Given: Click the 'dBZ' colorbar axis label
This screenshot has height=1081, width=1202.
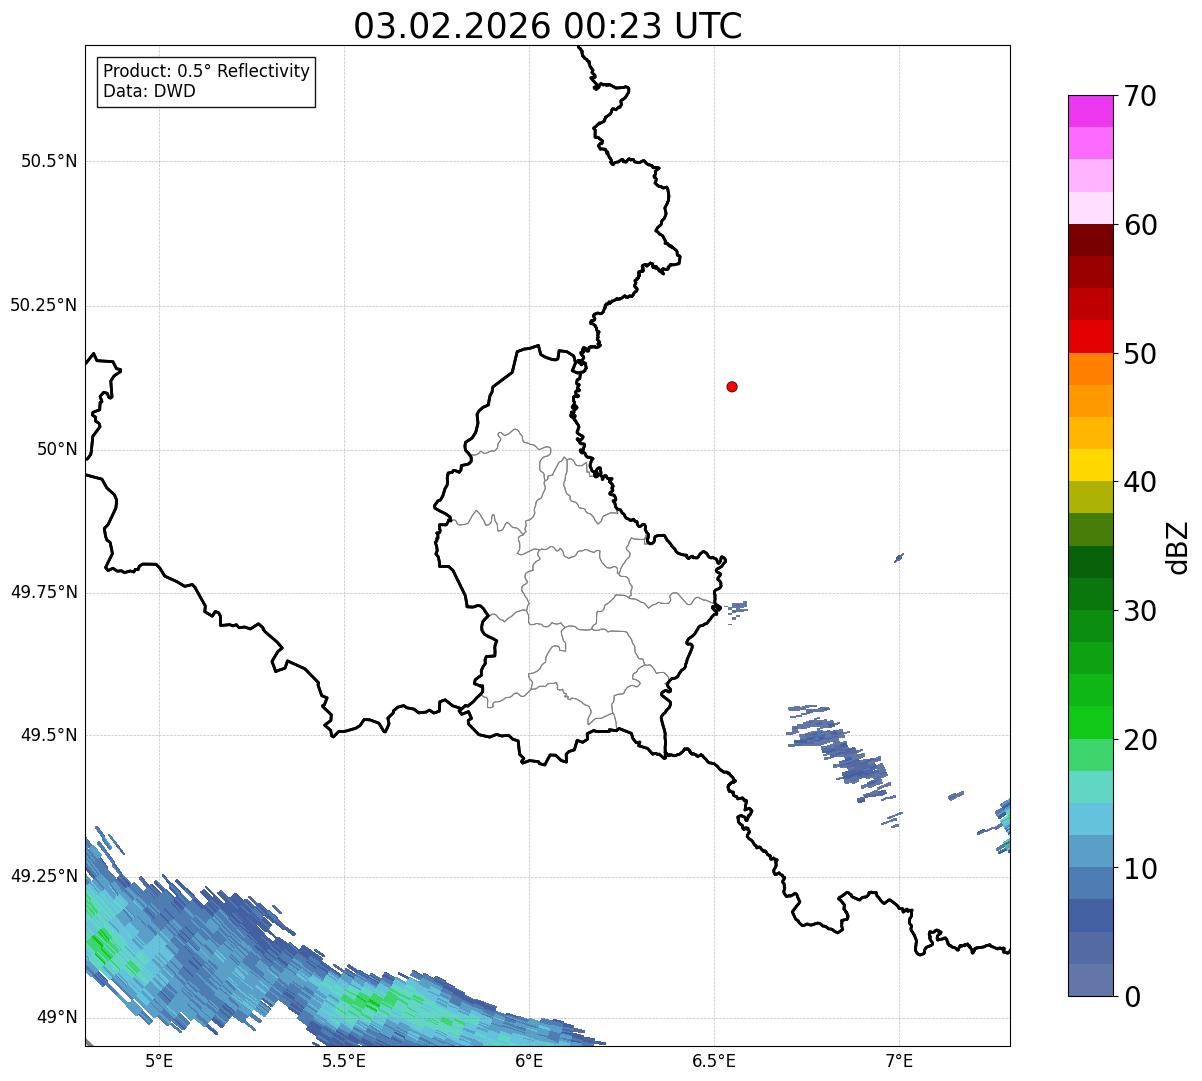Looking at the screenshot, I should (1178, 546).
